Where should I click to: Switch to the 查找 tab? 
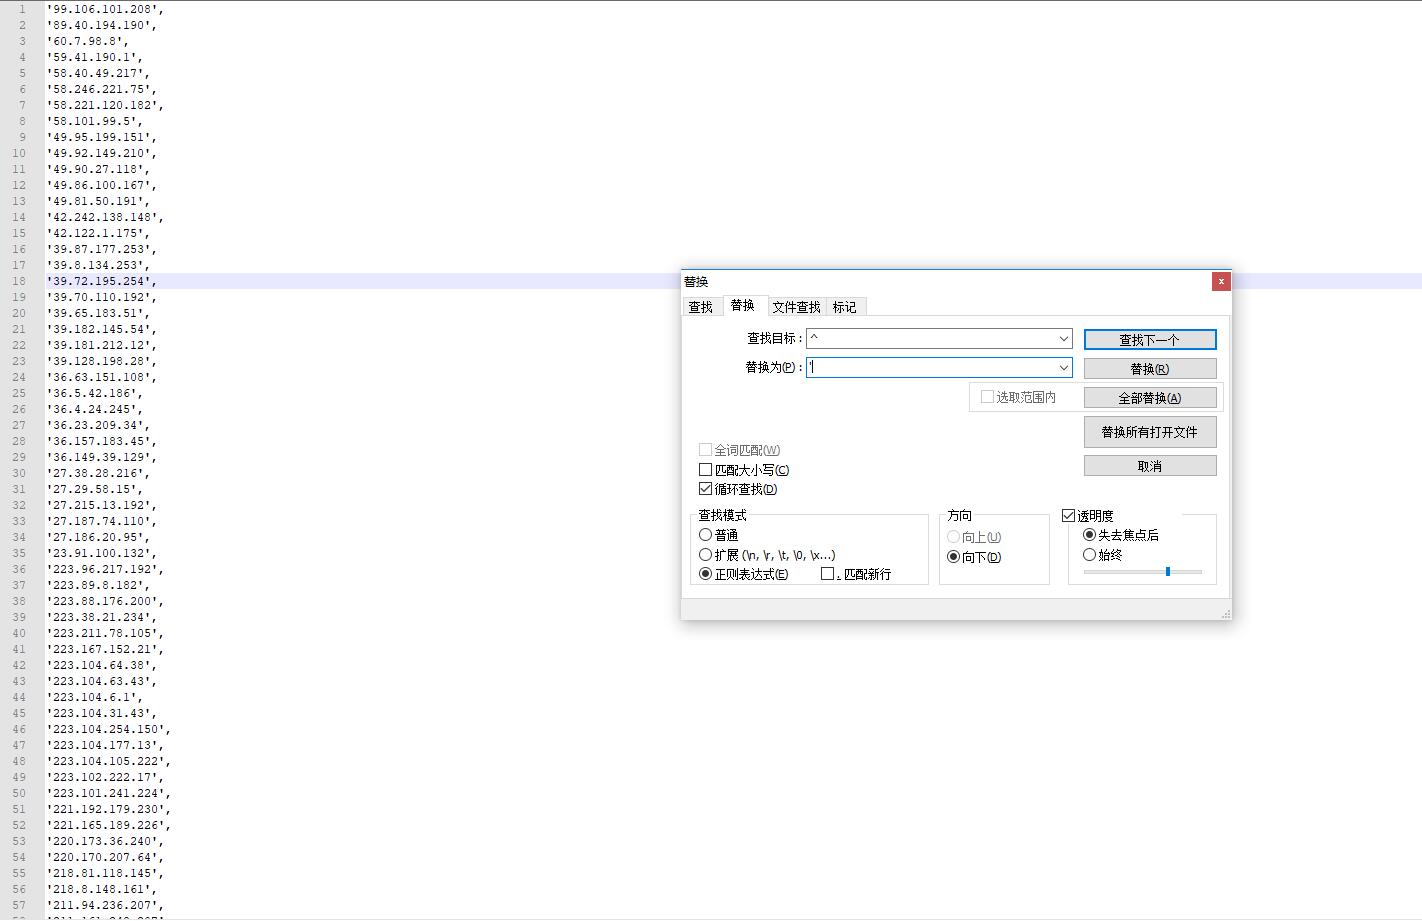pyautogui.click(x=701, y=307)
